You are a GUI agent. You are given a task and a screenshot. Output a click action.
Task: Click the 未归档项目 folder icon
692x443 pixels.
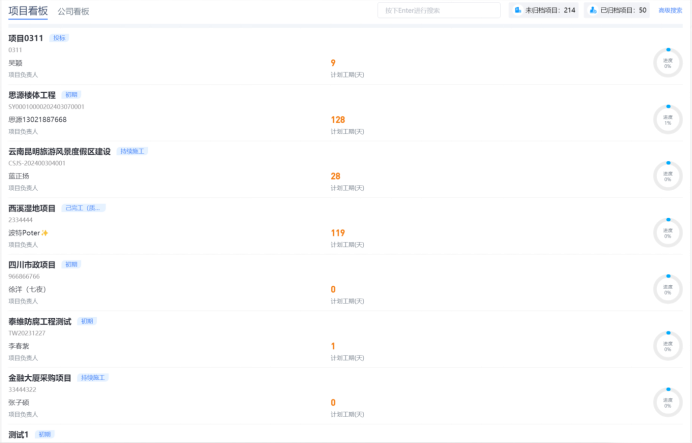tap(518, 10)
